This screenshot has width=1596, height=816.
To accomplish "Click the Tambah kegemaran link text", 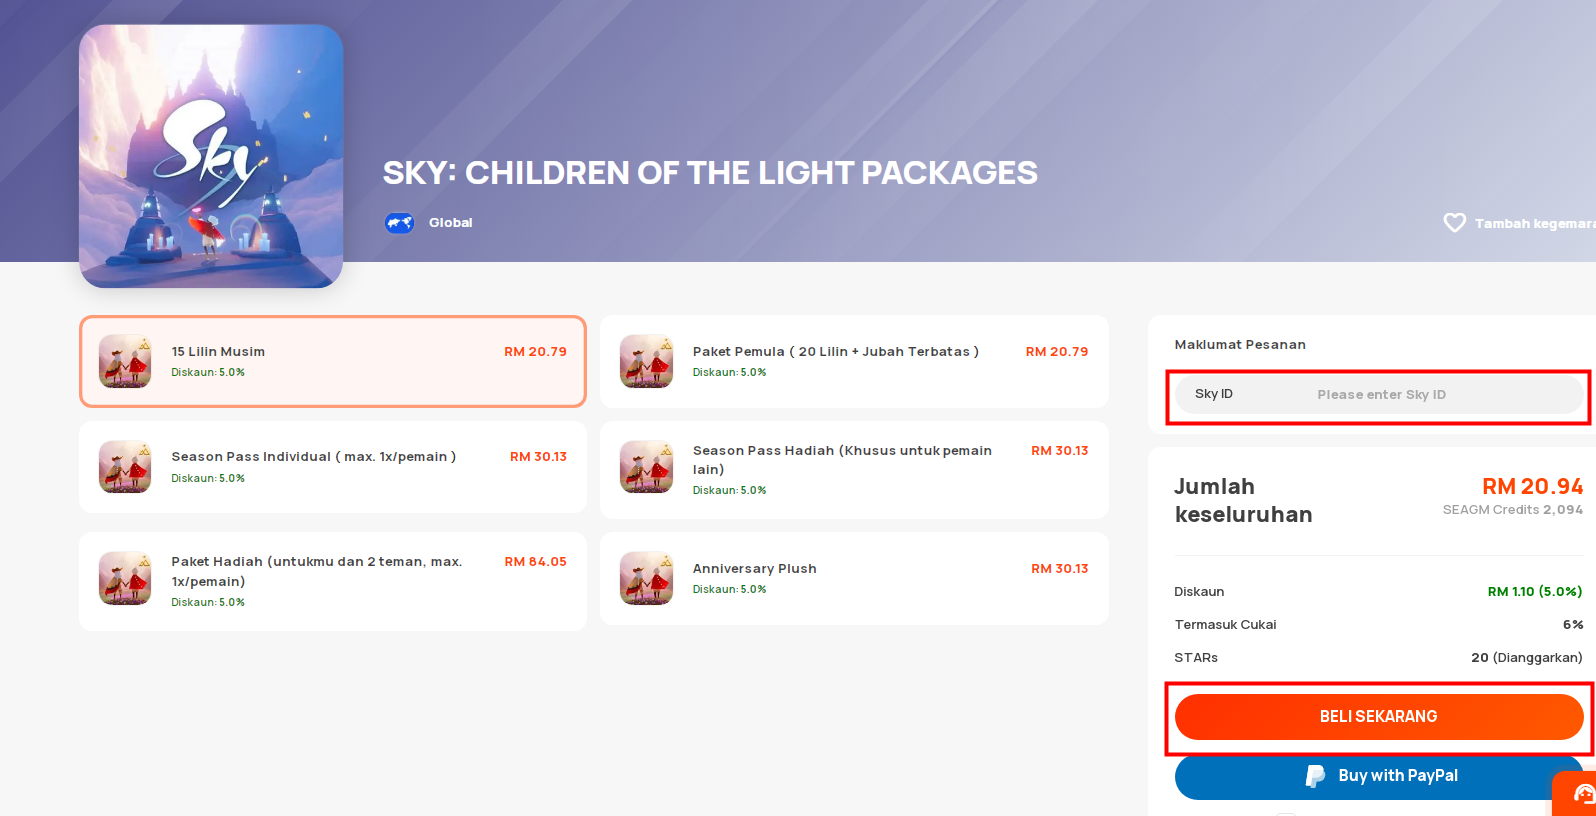I will 1535,223.
